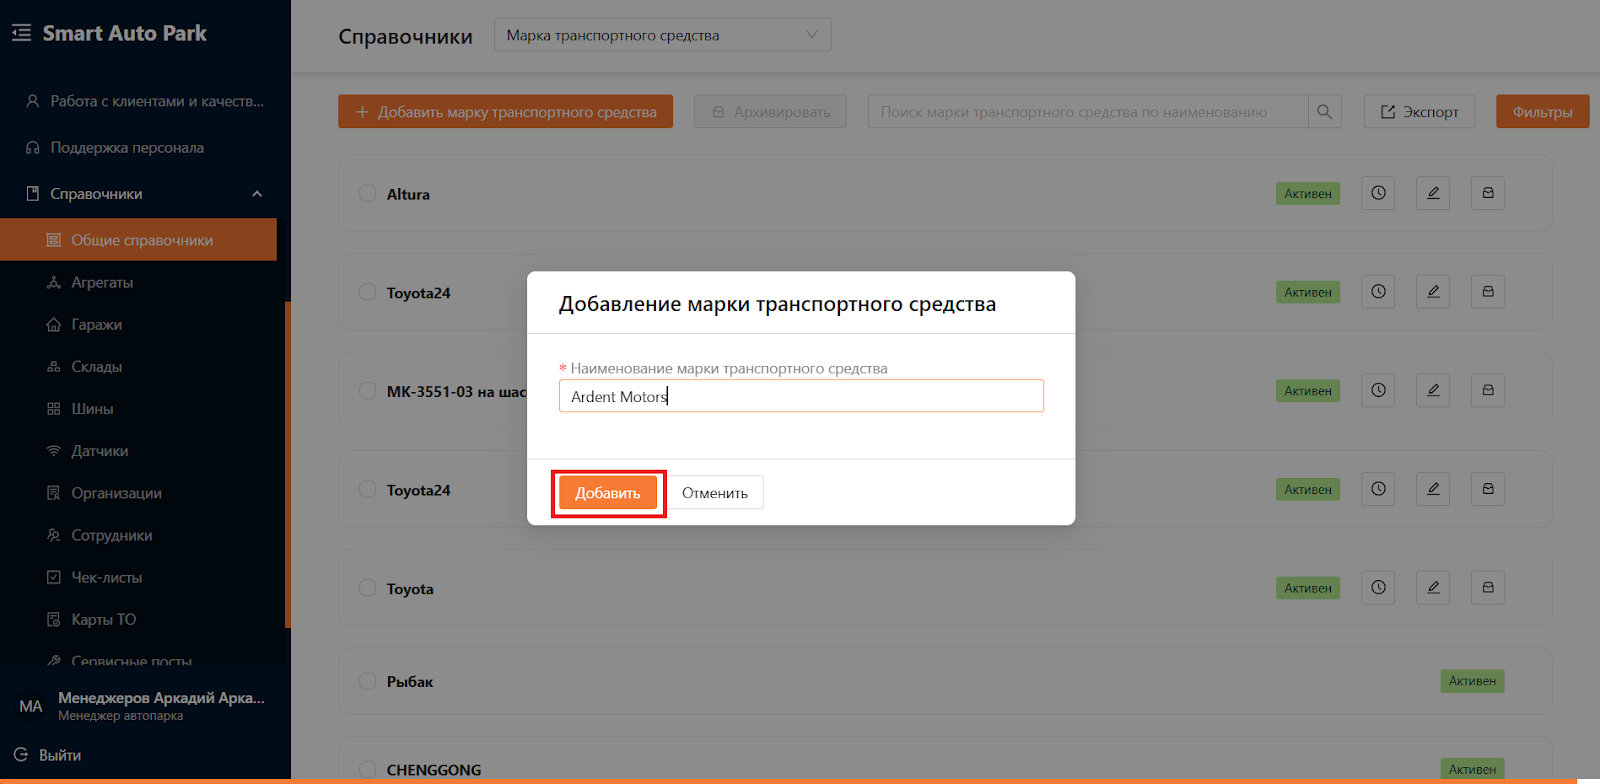Click the magnifier search icon
This screenshot has width=1600, height=784.
coord(1324,111)
